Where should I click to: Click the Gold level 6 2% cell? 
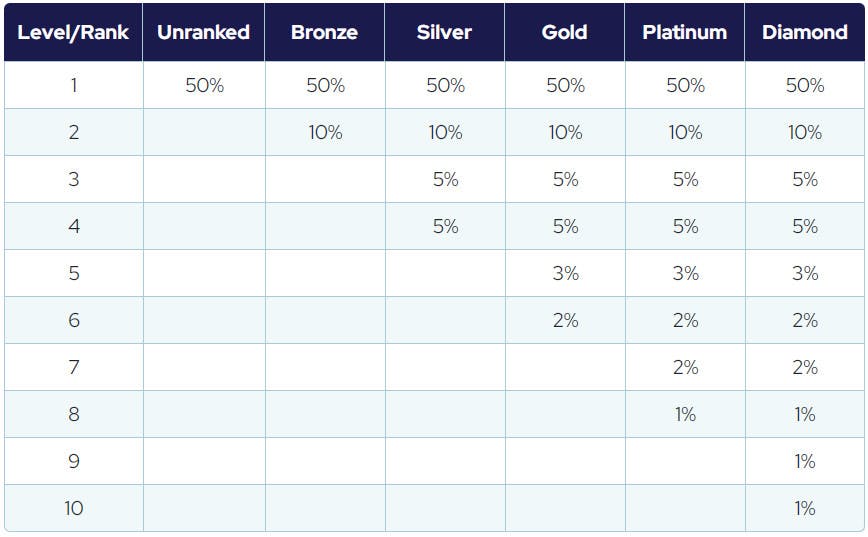pyautogui.click(x=565, y=321)
